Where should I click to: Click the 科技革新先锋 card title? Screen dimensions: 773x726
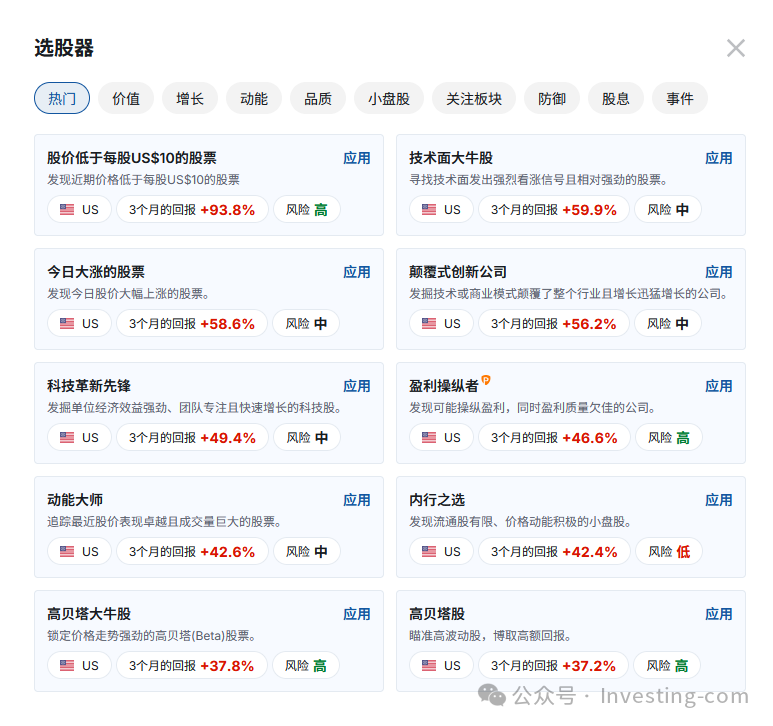pos(89,385)
